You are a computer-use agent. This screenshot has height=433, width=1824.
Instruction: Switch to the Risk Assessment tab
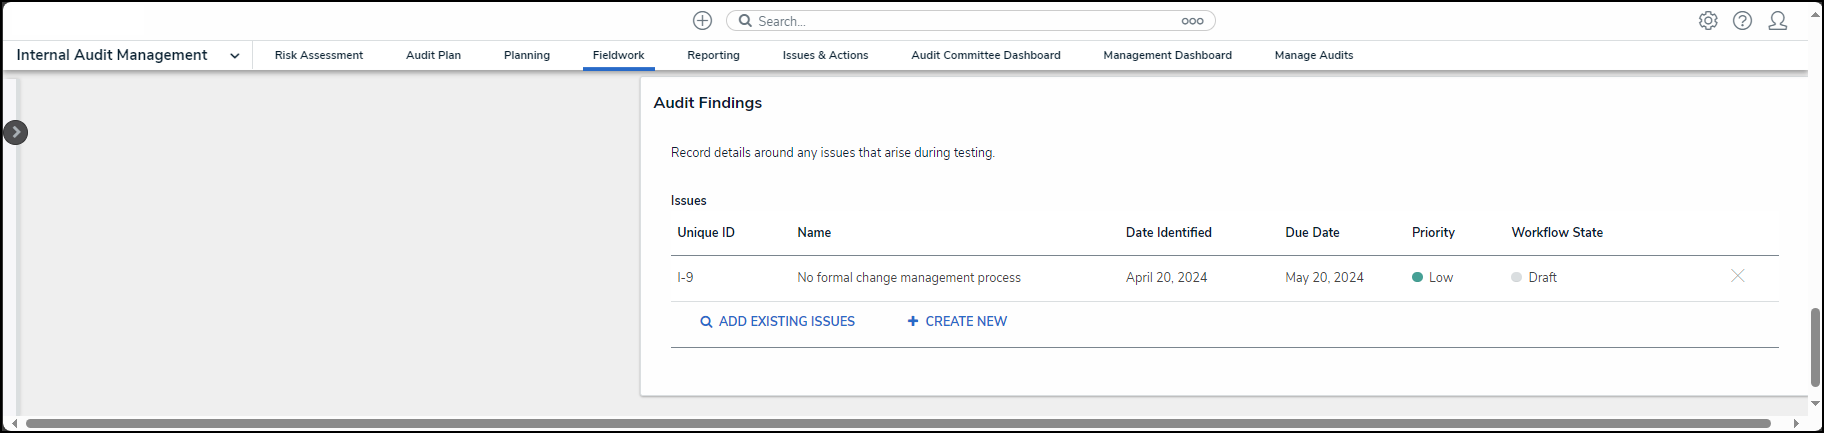pos(319,56)
